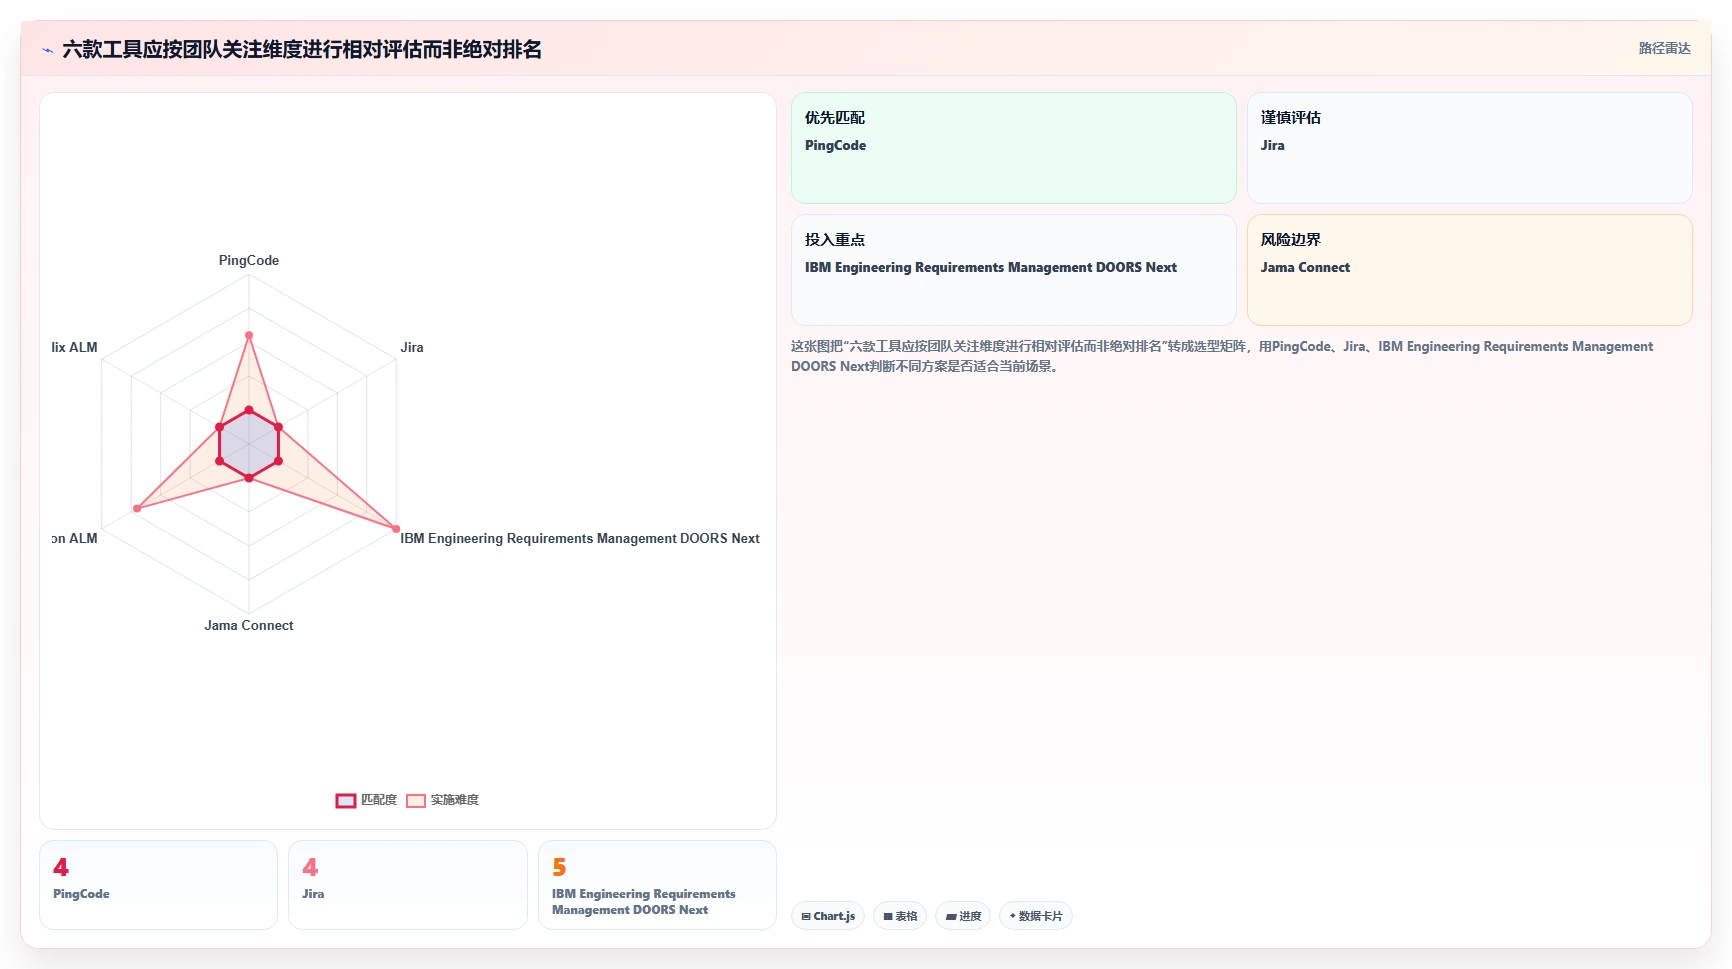Select the 谨慎评估 Jira card
The width and height of the screenshot is (1732, 969).
point(1470,148)
